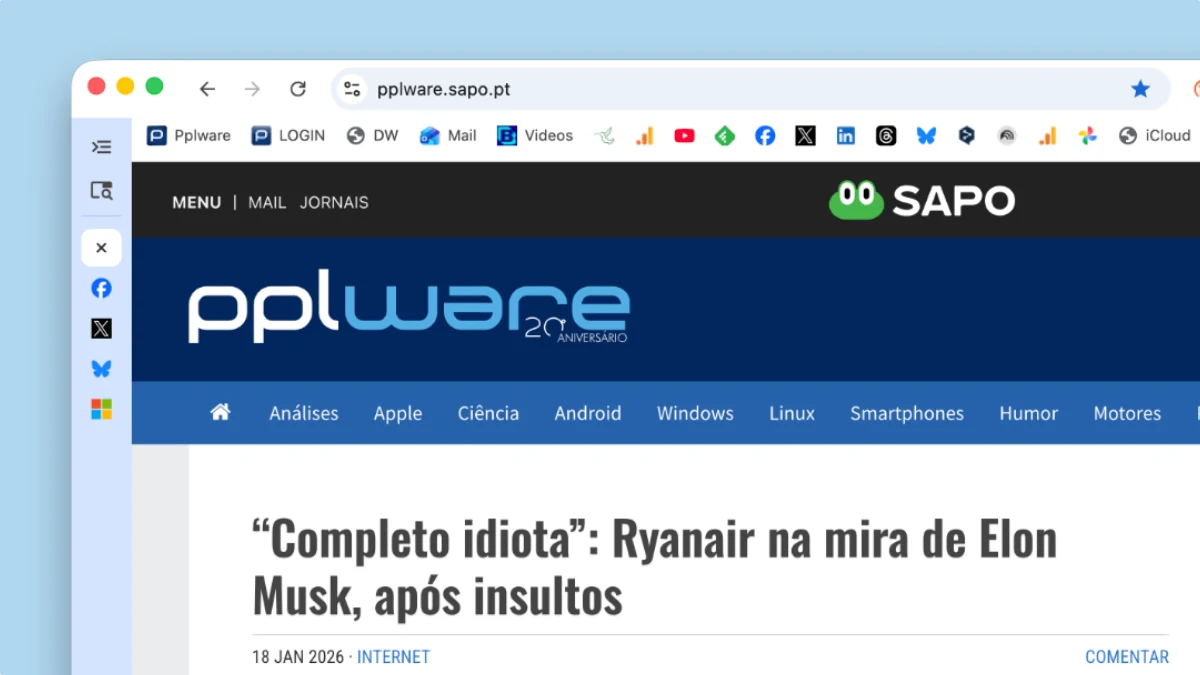
Task: Open the Google Photos pinwheel bookmark
Action: click(1088, 136)
